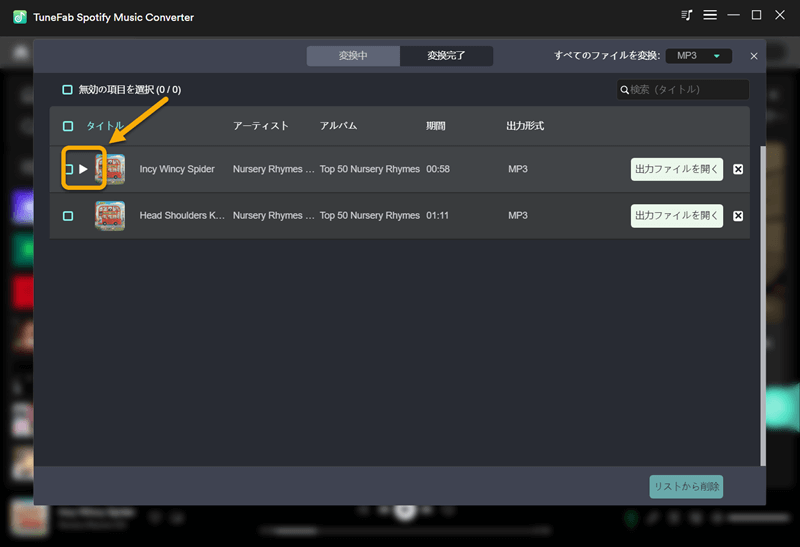The image size is (800, 547).
Task: Remove Incy Wincy Spider row with X icon
Action: click(738, 169)
